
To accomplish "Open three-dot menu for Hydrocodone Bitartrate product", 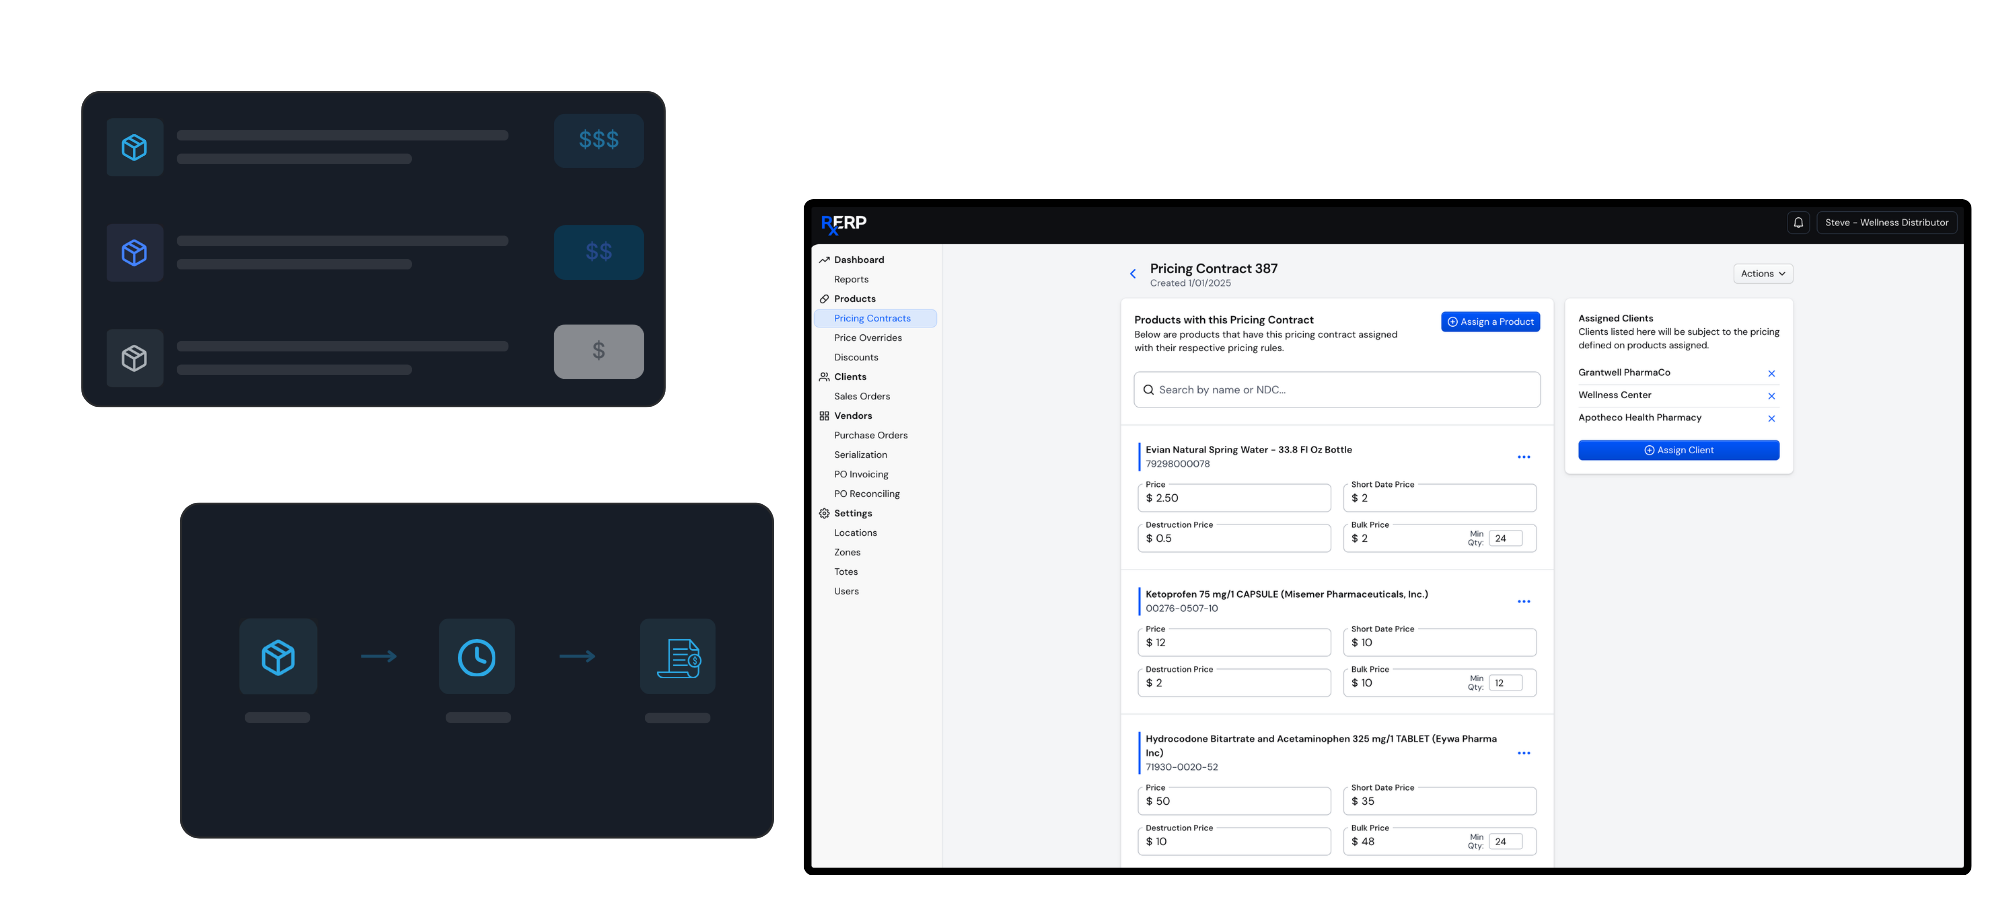I will pyautogui.click(x=1523, y=753).
